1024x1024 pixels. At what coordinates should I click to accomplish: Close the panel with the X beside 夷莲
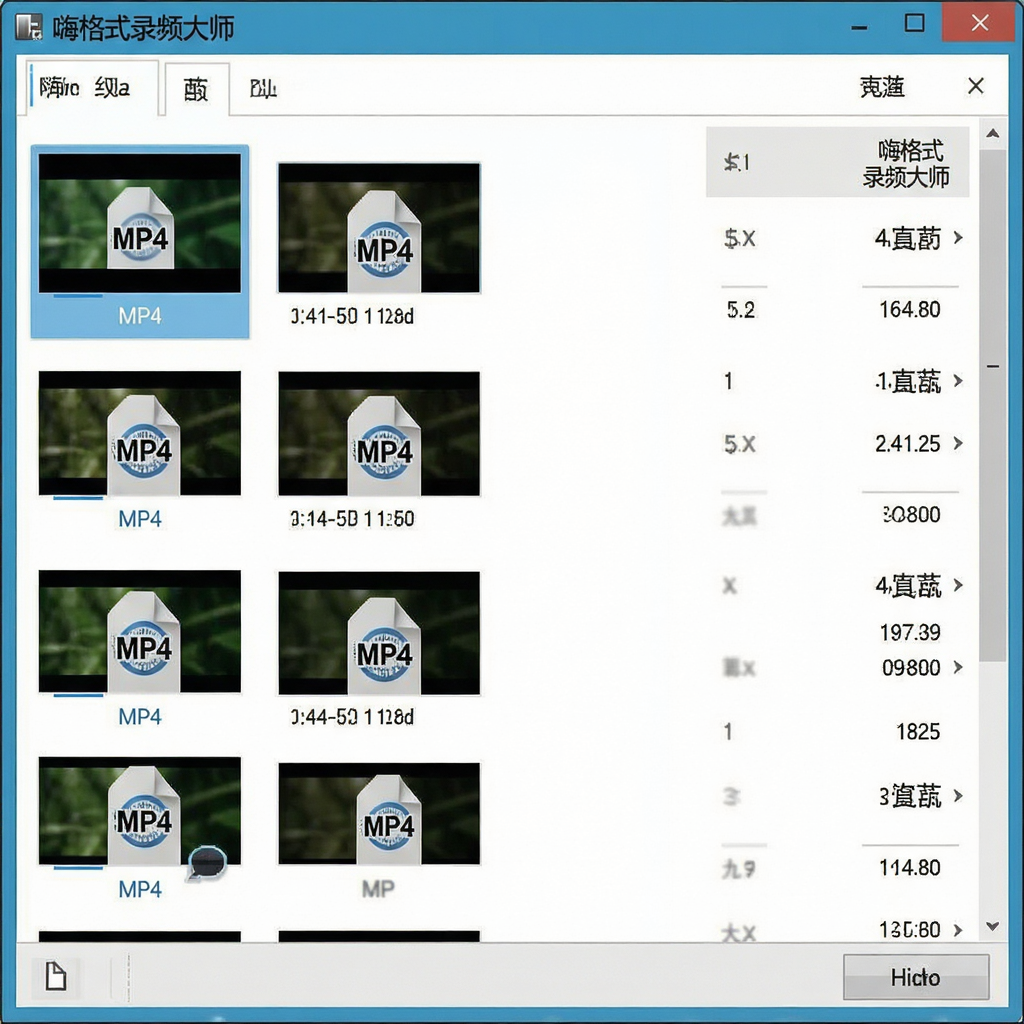click(x=976, y=86)
